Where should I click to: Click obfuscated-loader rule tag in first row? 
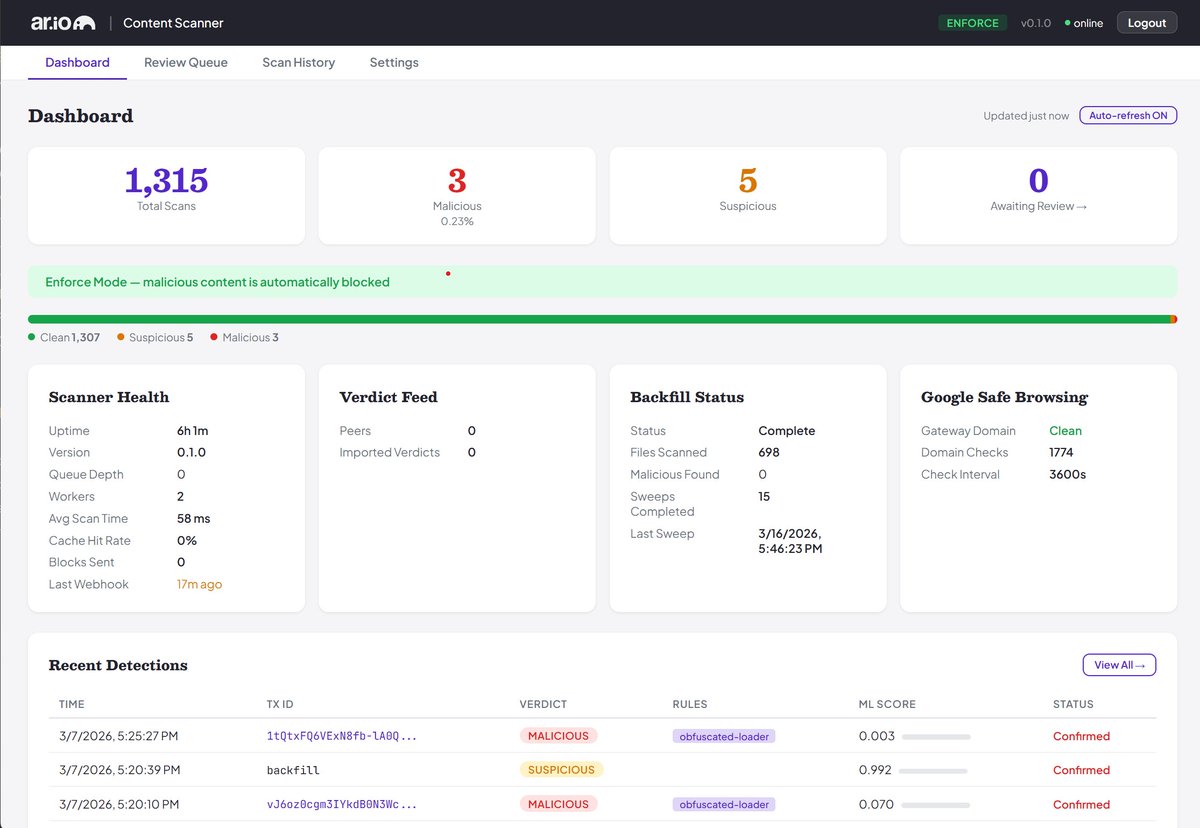(724, 736)
